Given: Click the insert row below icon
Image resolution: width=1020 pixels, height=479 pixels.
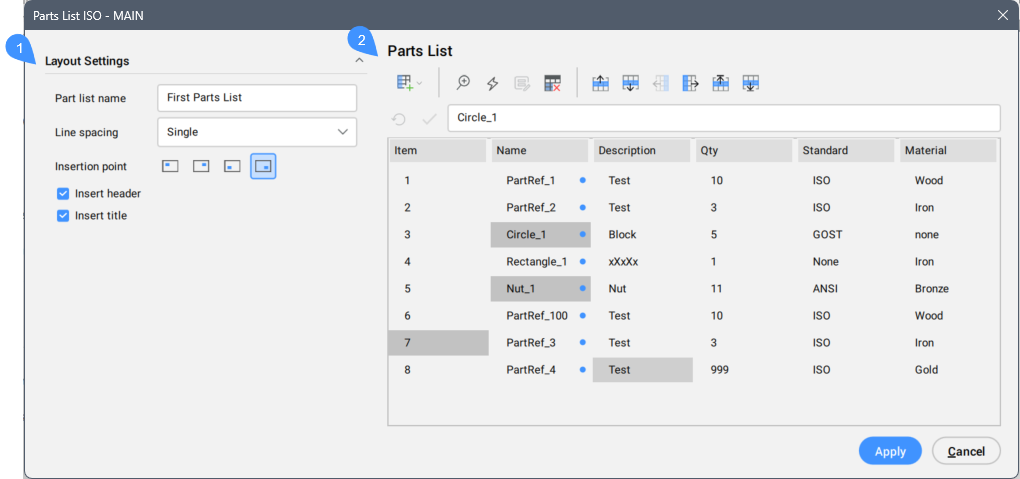Looking at the screenshot, I should [631, 84].
